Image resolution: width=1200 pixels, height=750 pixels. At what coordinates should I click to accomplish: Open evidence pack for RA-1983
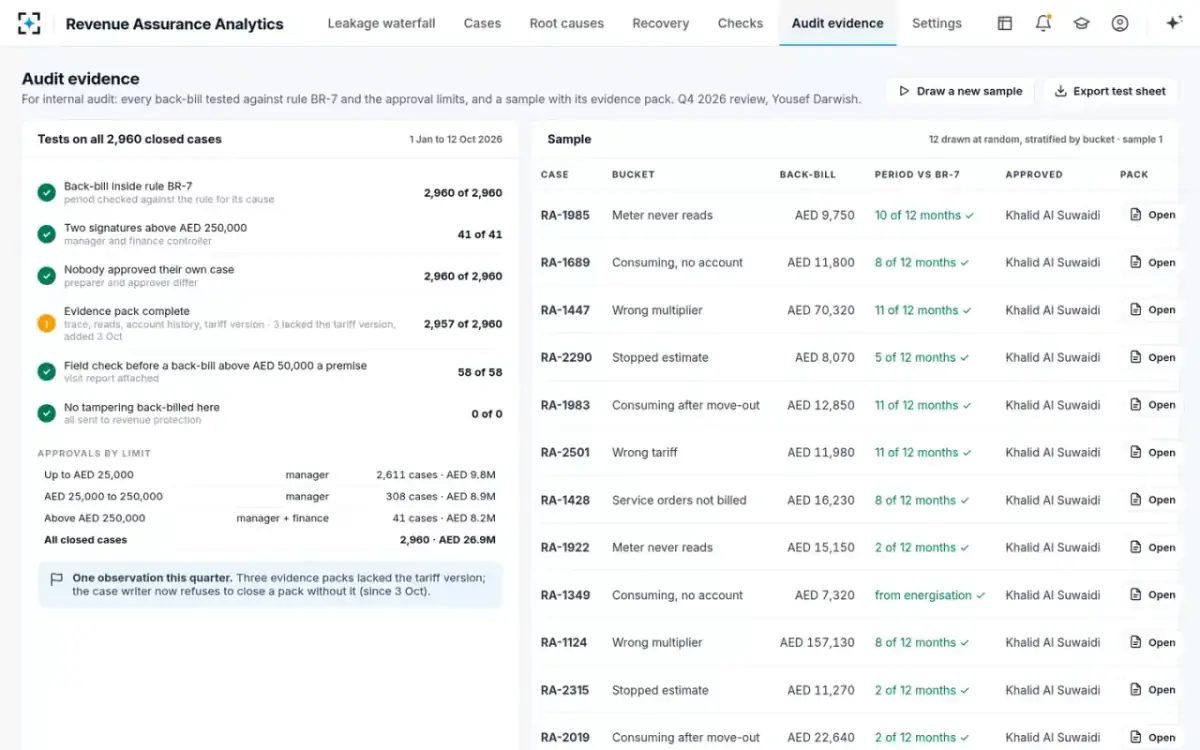coord(1152,405)
